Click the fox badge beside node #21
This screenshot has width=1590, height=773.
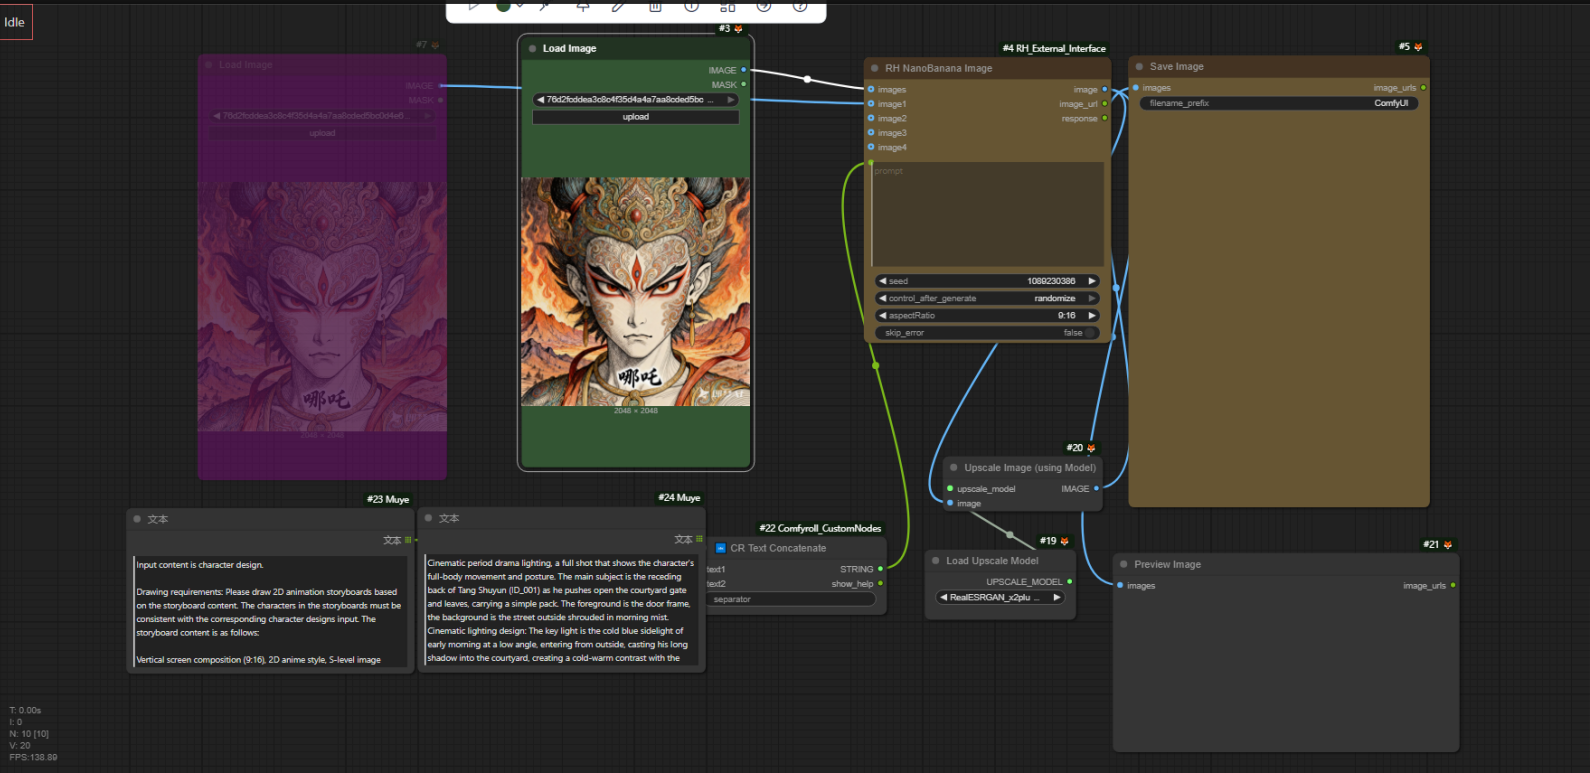(1447, 545)
